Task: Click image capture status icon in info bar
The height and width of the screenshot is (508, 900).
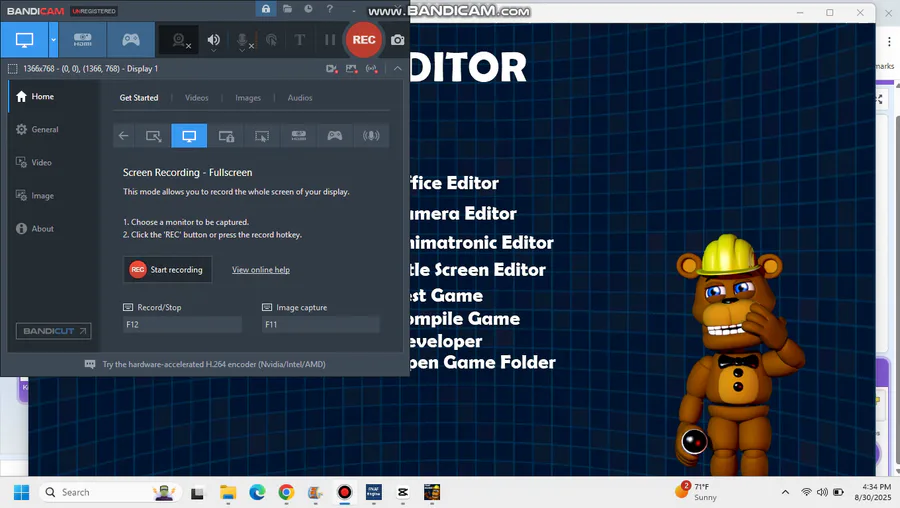Action: [351, 69]
